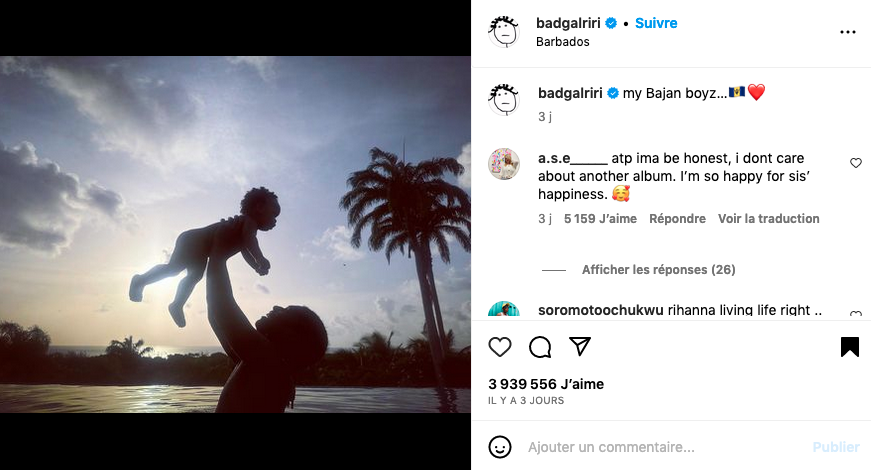Like the a.s.e comment heart
Screen dimensions: 871x470
point(856,163)
